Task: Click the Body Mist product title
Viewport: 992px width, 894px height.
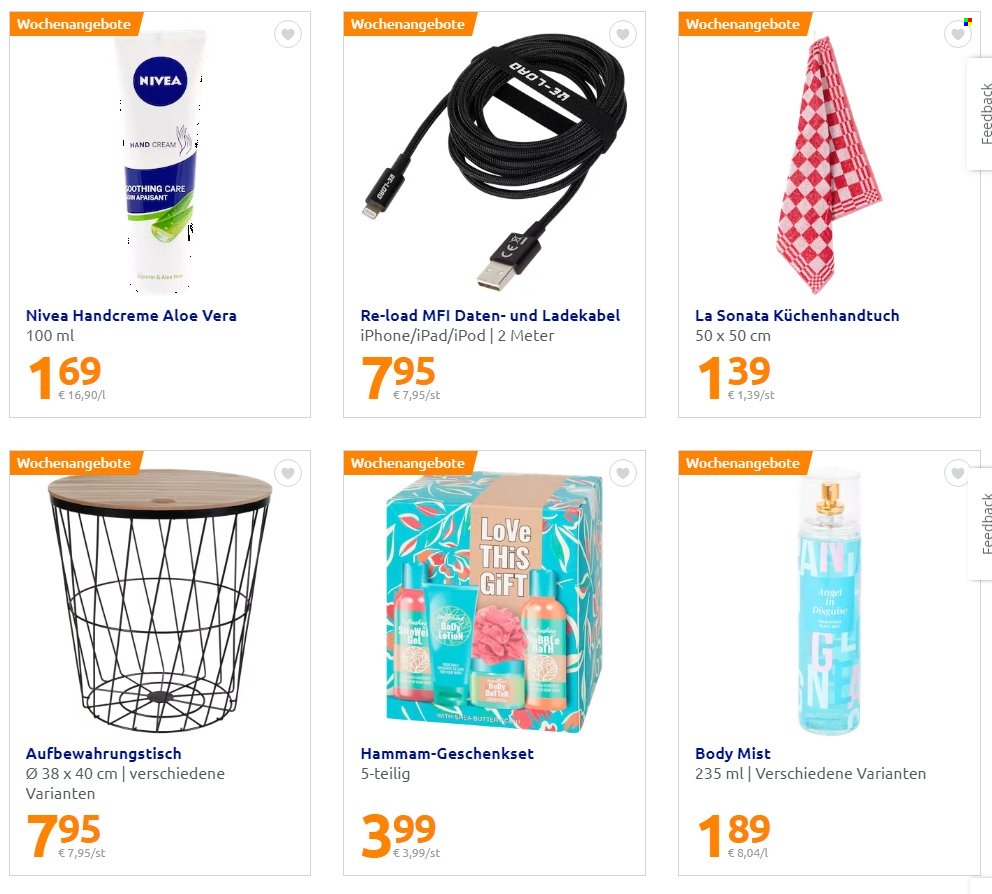Action: point(733,754)
